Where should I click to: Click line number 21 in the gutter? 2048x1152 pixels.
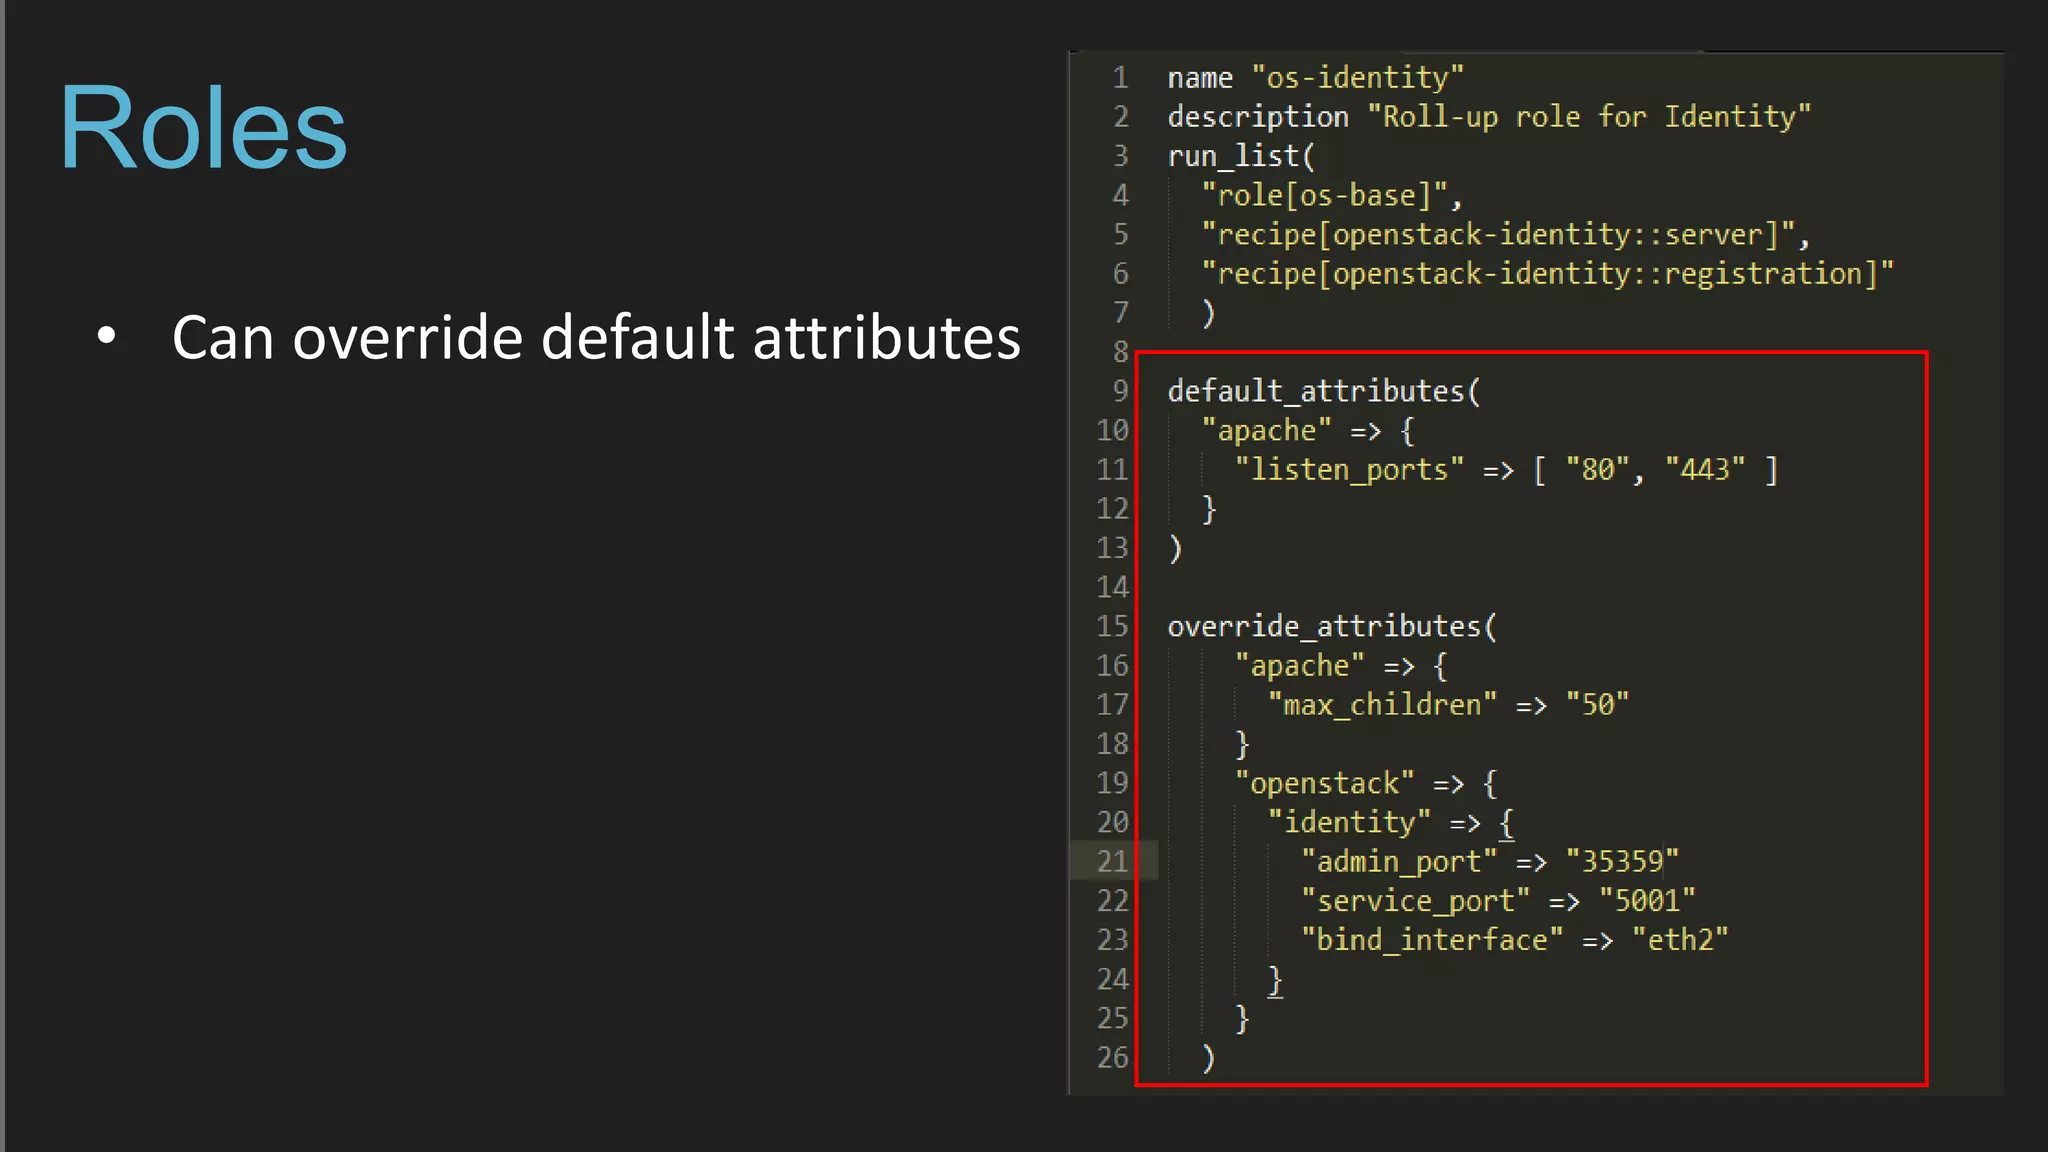click(1112, 861)
